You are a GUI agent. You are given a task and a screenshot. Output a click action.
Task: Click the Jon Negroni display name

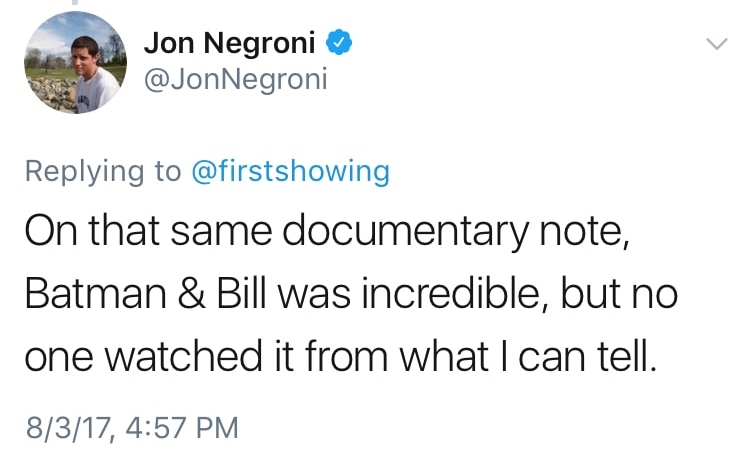(x=230, y=45)
